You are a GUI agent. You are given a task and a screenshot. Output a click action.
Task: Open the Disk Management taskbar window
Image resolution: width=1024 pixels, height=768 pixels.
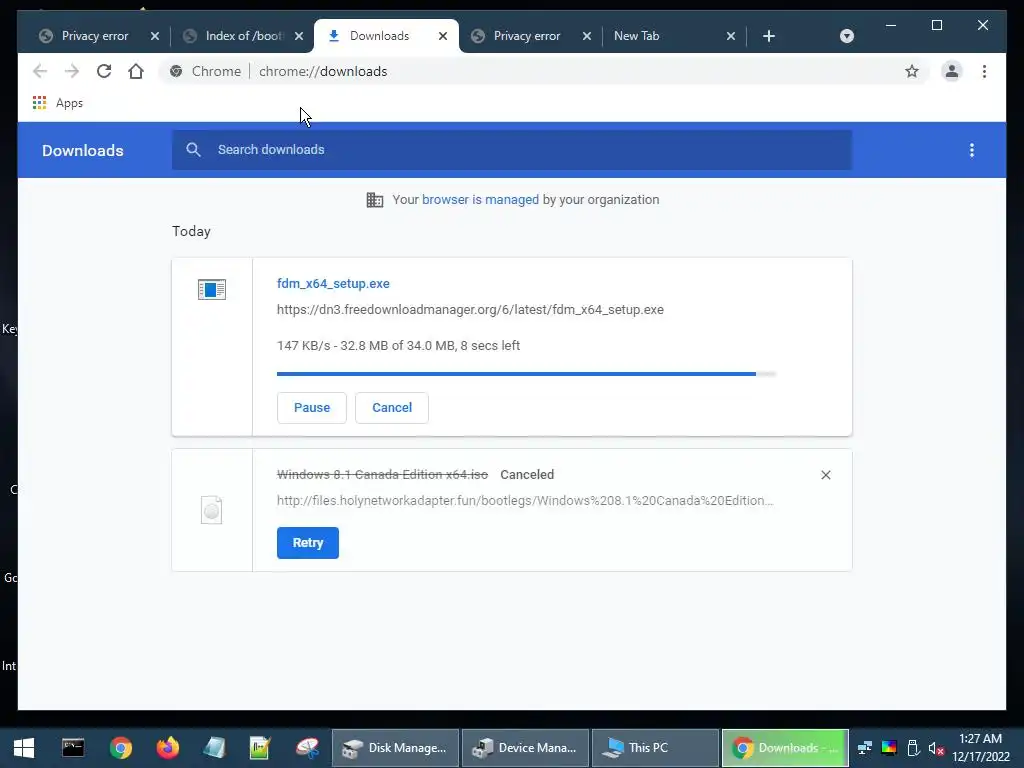point(395,748)
